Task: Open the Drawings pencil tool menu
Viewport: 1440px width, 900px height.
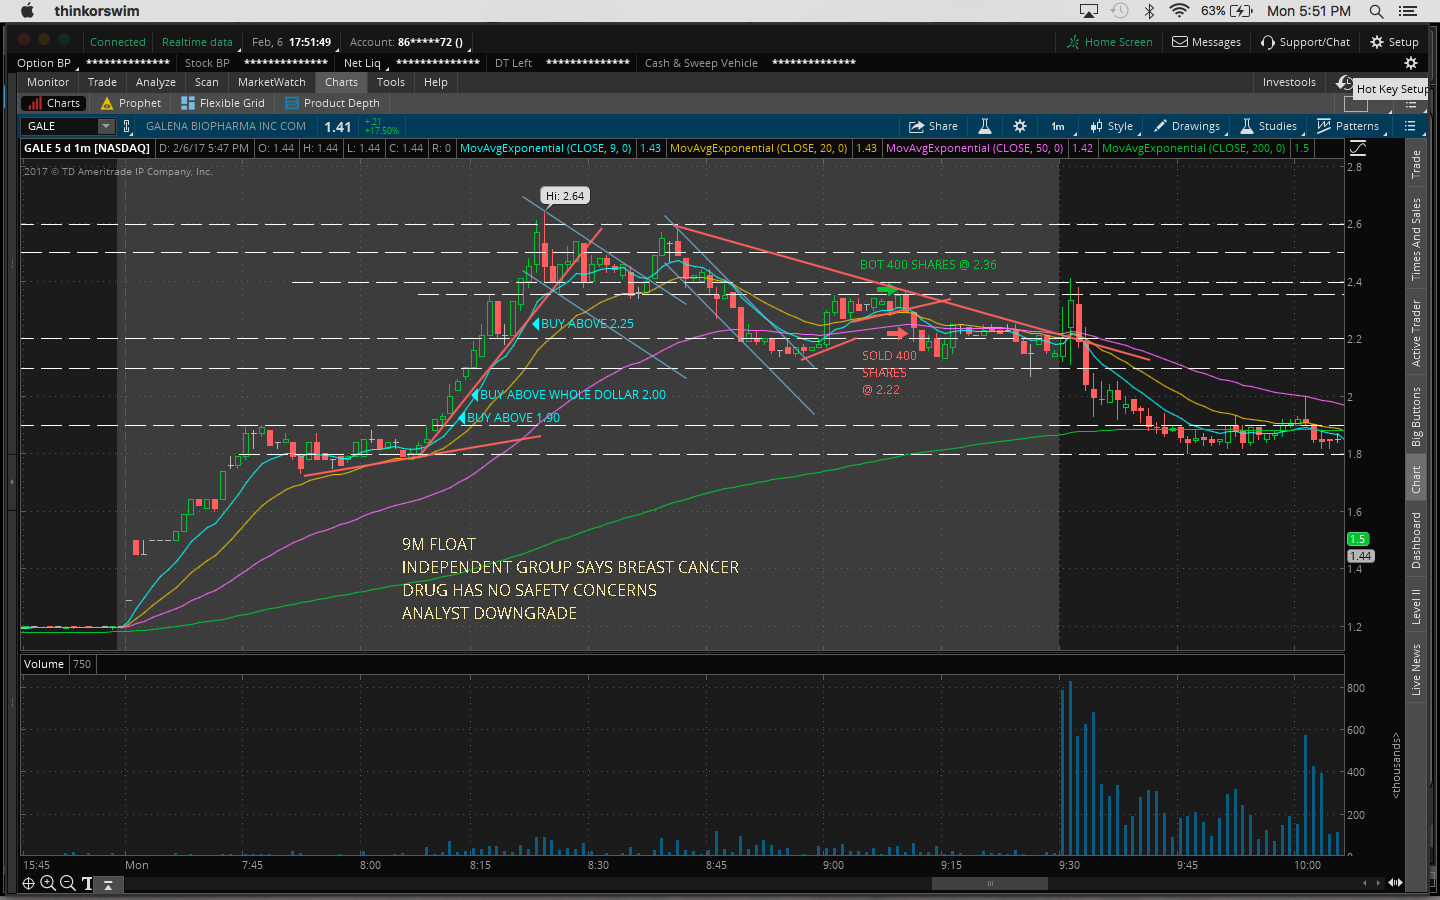Action: click(1186, 126)
